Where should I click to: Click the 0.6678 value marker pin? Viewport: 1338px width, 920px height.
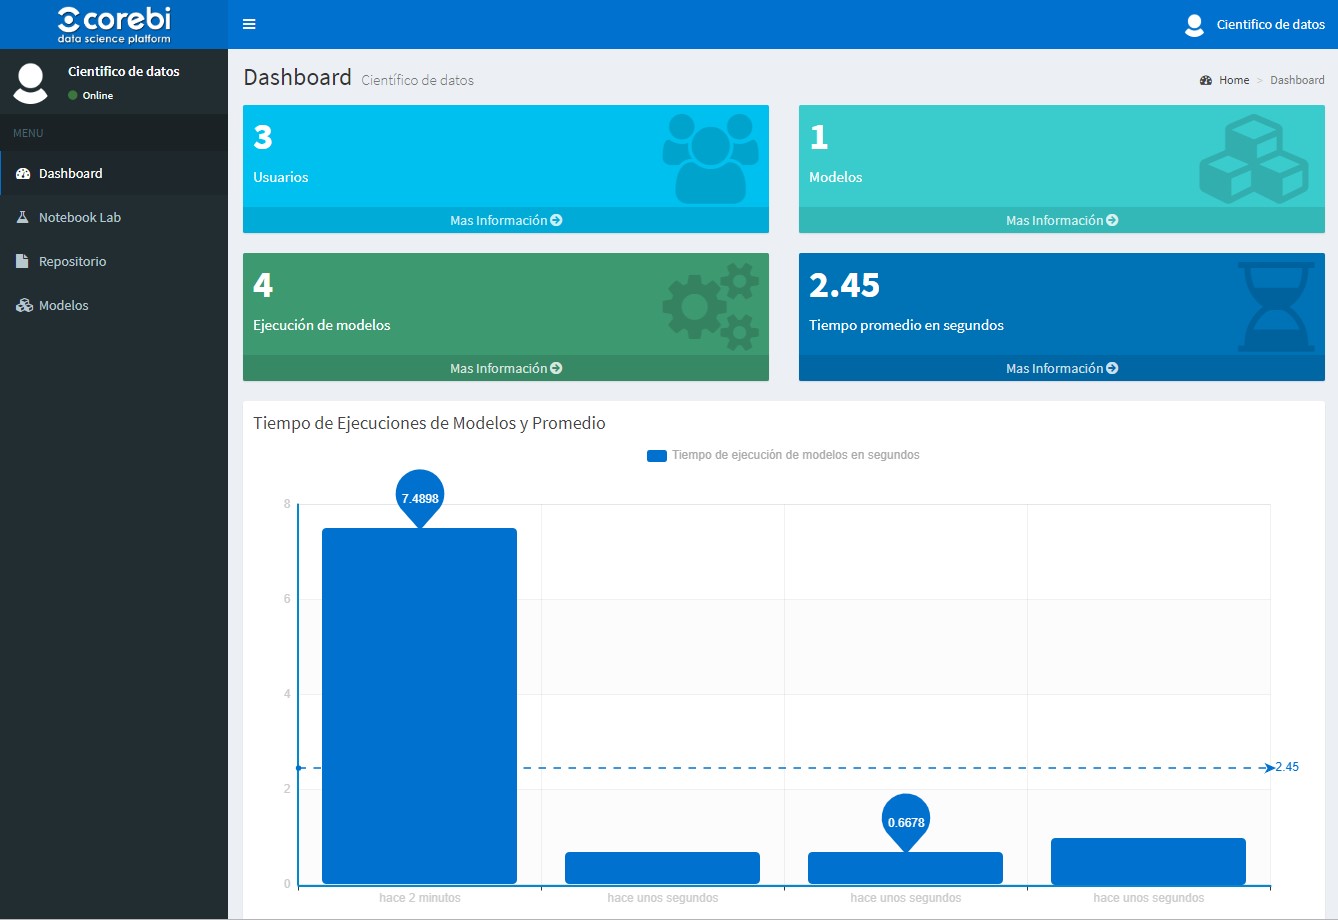pos(906,822)
